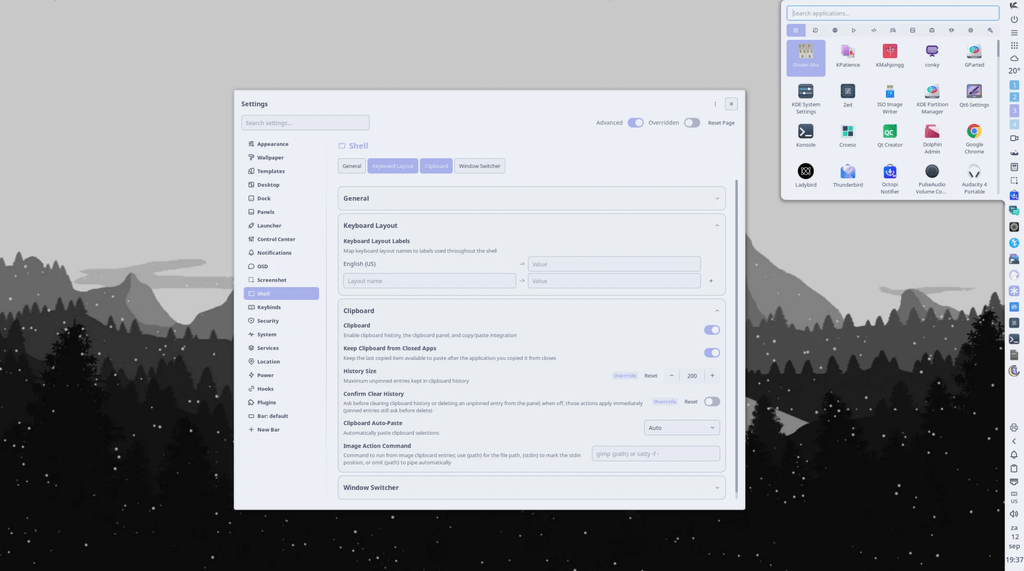Image resolution: width=1024 pixels, height=571 pixels.
Task: Launch ISO Image Writer
Action: click(x=889, y=99)
